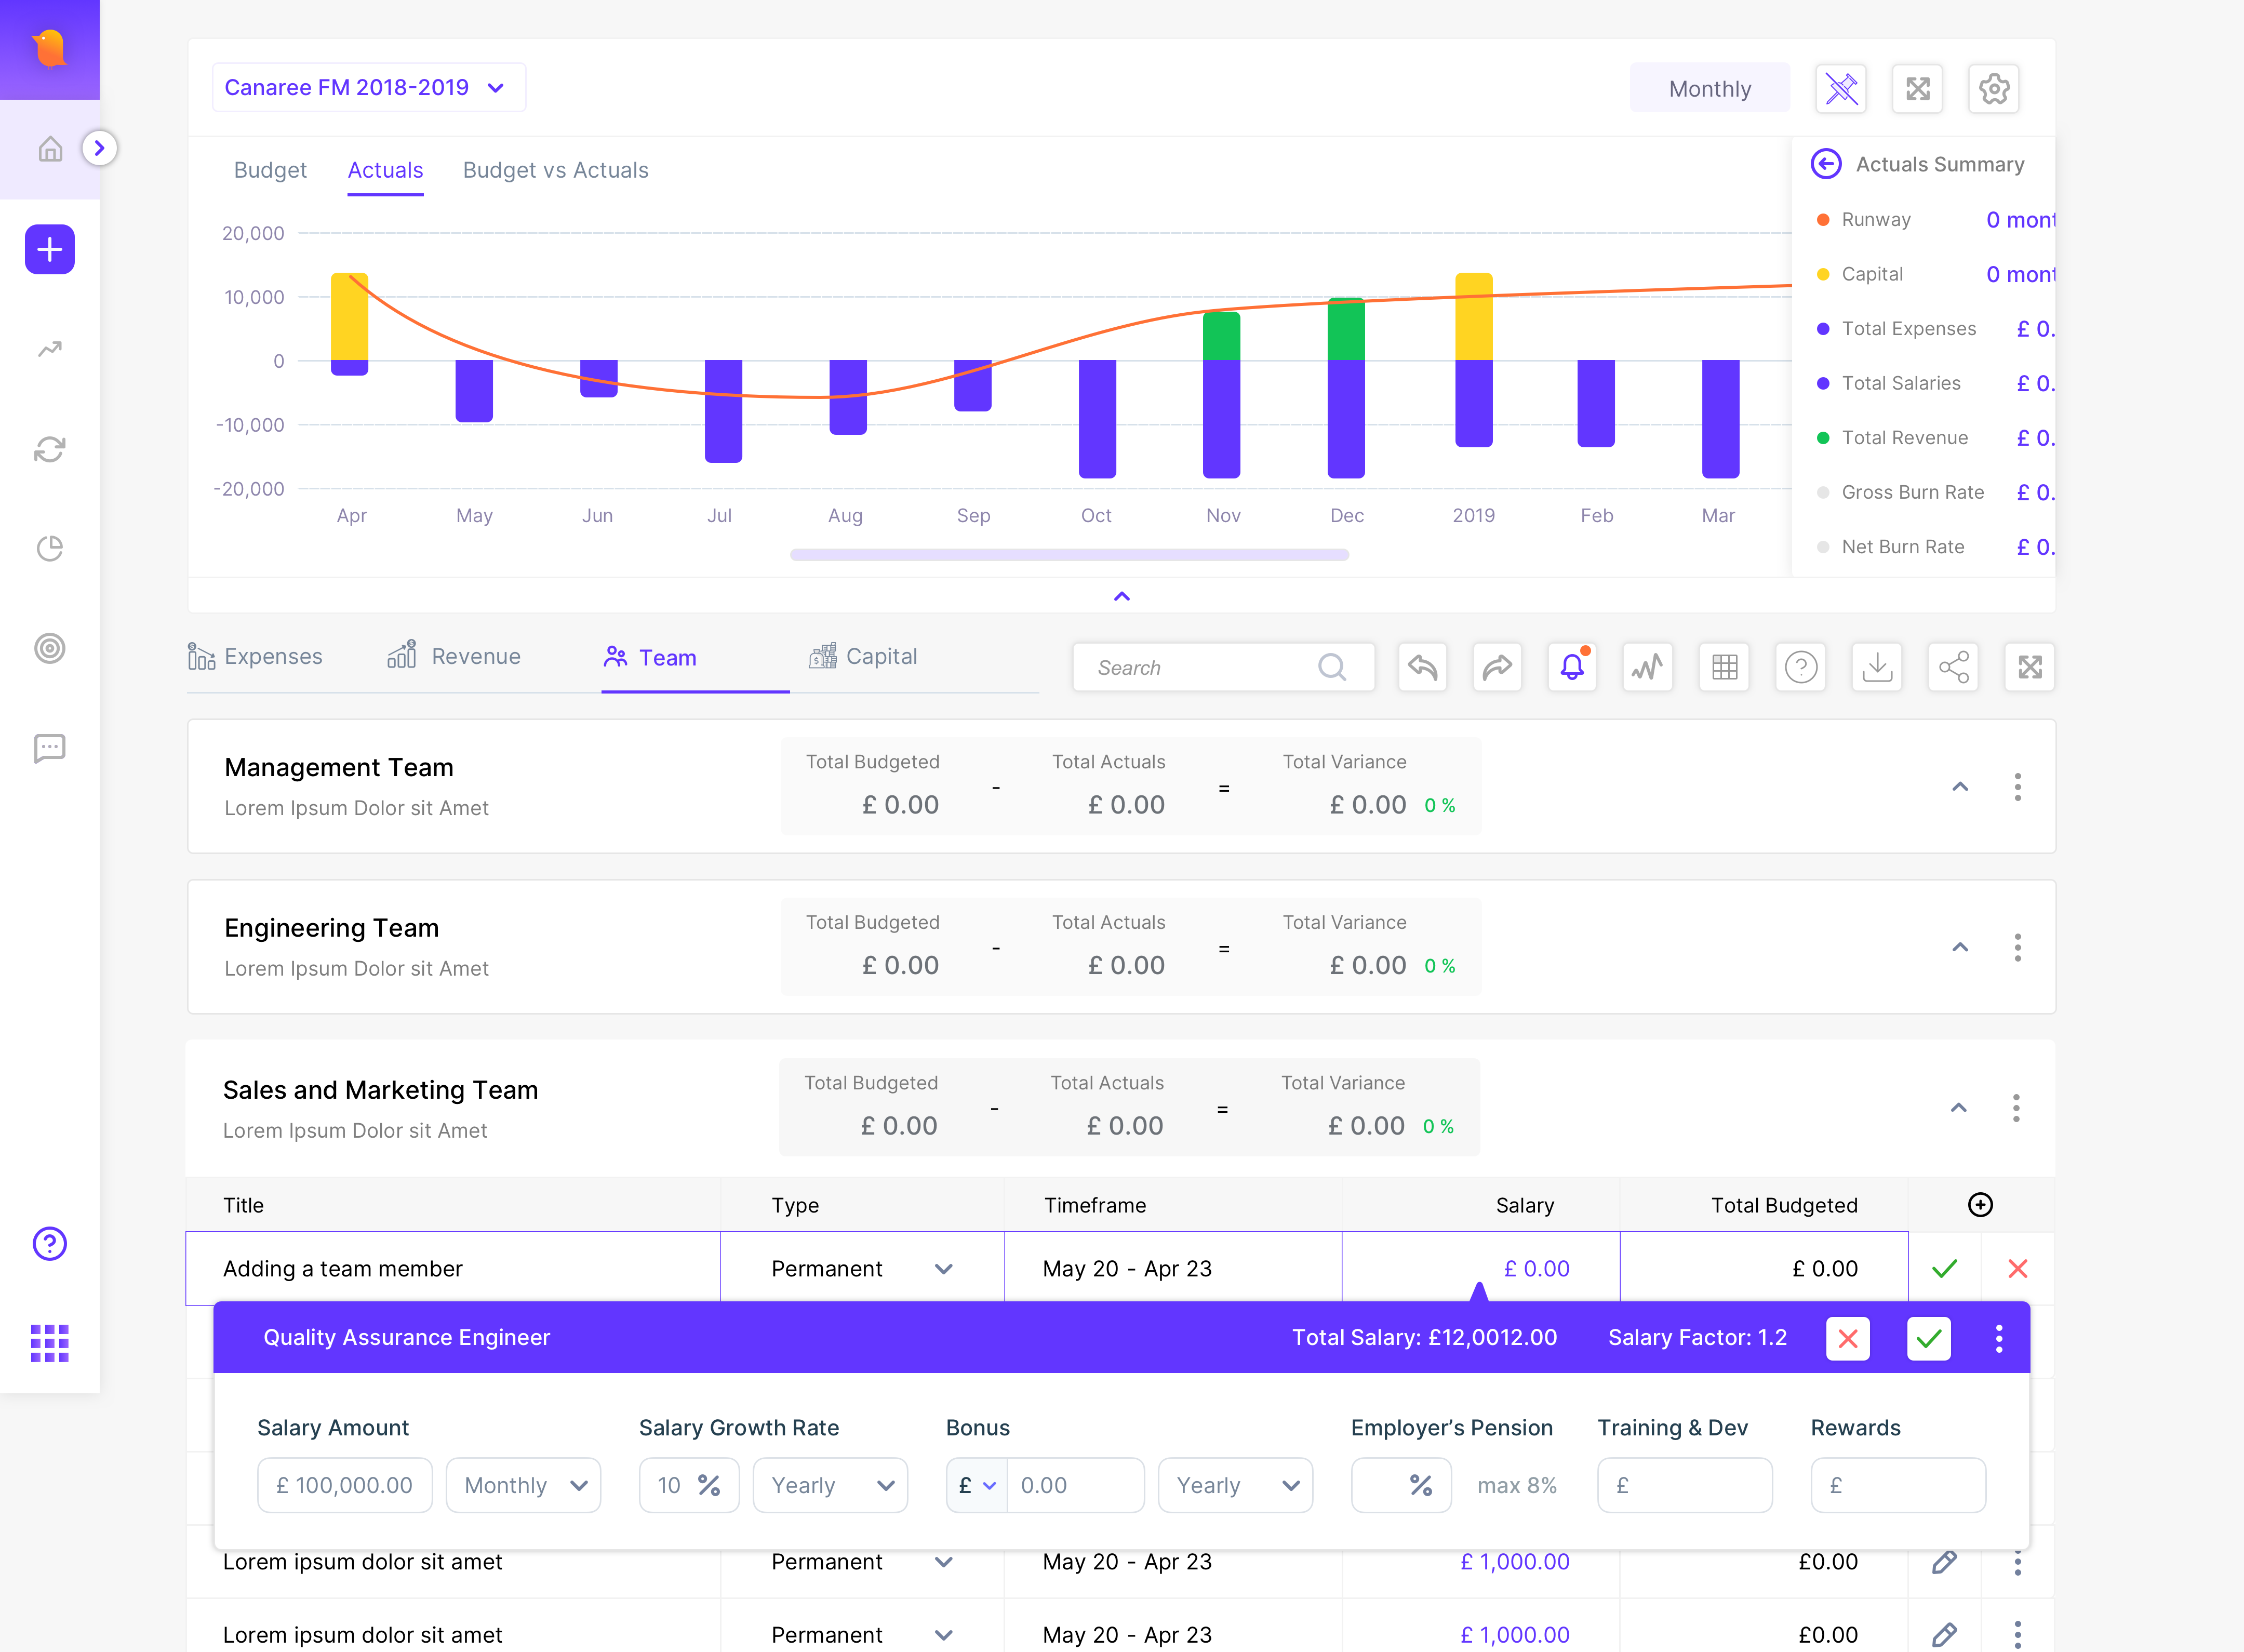The height and width of the screenshot is (1652, 2244).
Task: Cancel Quality Assurance Engineer with red X
Action: pyautogui.click(x=1848, y=1338)
